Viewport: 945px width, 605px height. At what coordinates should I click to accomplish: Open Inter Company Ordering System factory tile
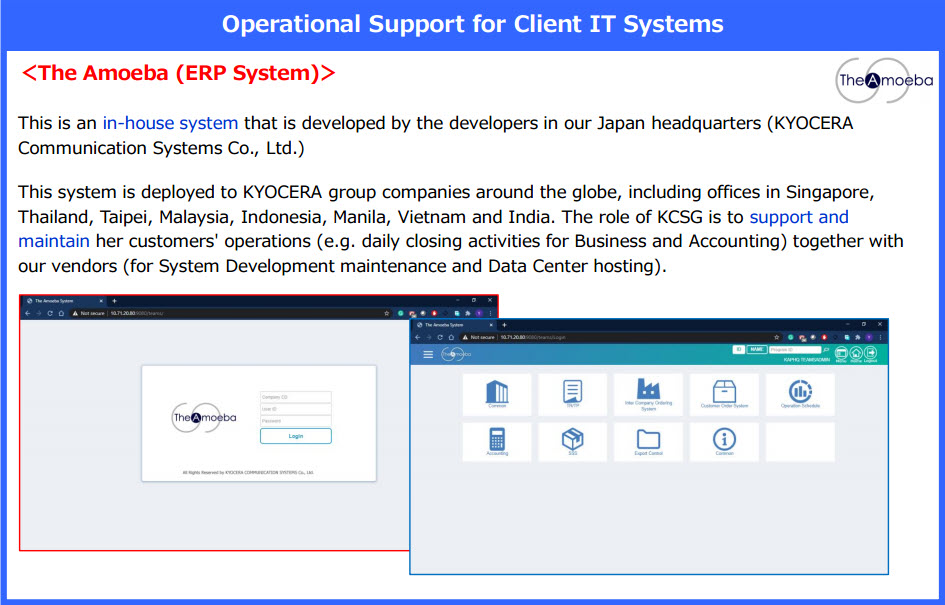point(648,394)
